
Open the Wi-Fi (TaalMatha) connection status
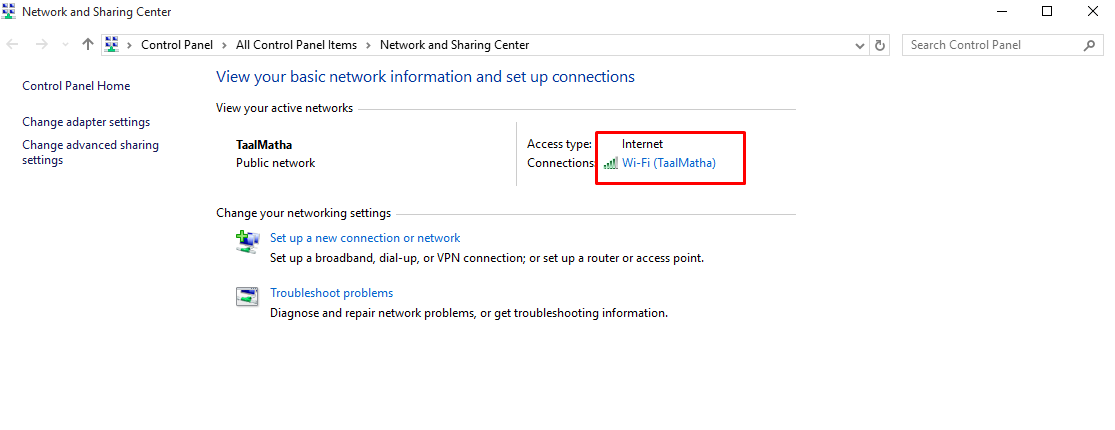pyautogui.click(x=669, y=163)
